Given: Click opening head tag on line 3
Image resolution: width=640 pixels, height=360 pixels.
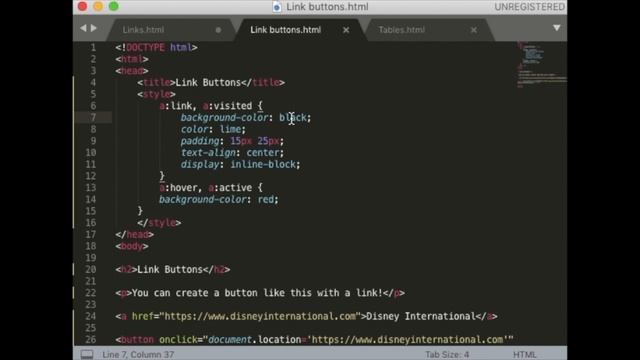Looking at the screenshot, I should pos(132,71).
